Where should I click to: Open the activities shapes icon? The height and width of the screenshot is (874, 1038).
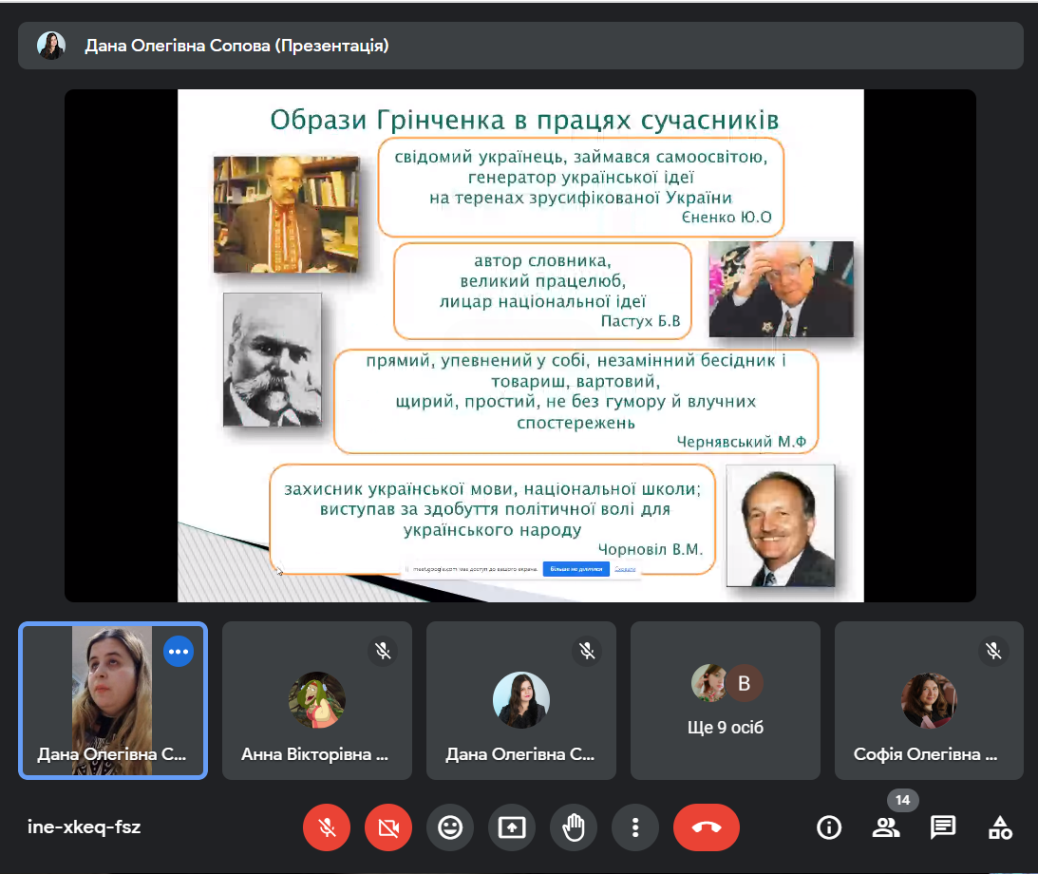tap(999, 827)
